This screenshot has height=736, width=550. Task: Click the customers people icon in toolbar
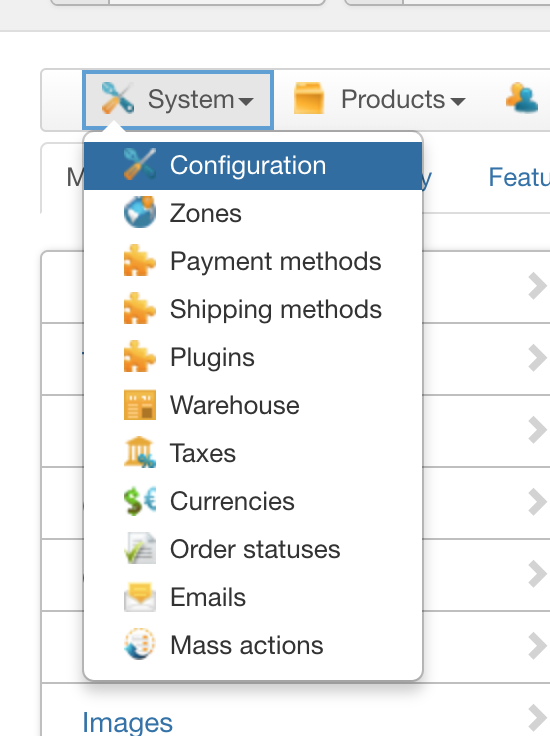522,98
